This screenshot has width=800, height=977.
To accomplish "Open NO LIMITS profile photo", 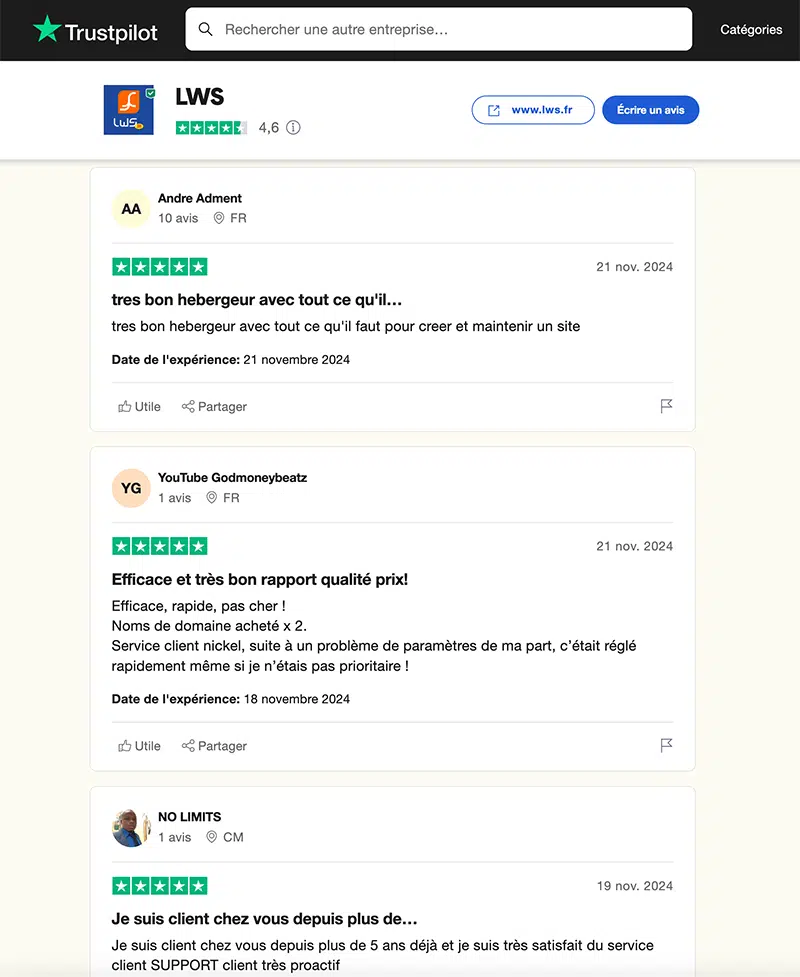I will (x=131, y=827).
